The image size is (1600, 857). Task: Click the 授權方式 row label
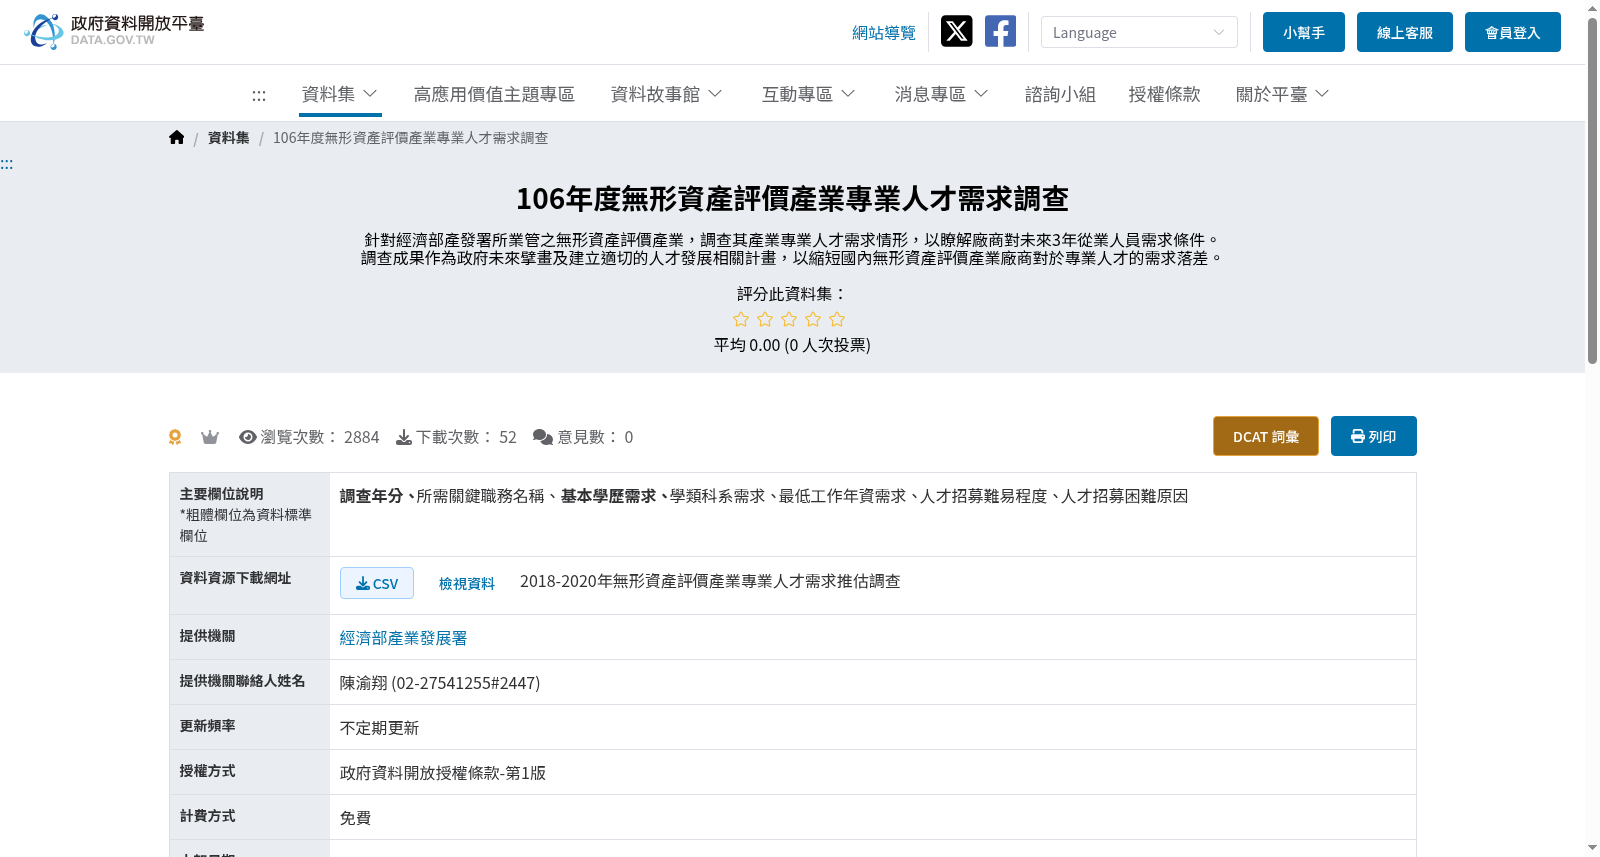click(208, 771)
